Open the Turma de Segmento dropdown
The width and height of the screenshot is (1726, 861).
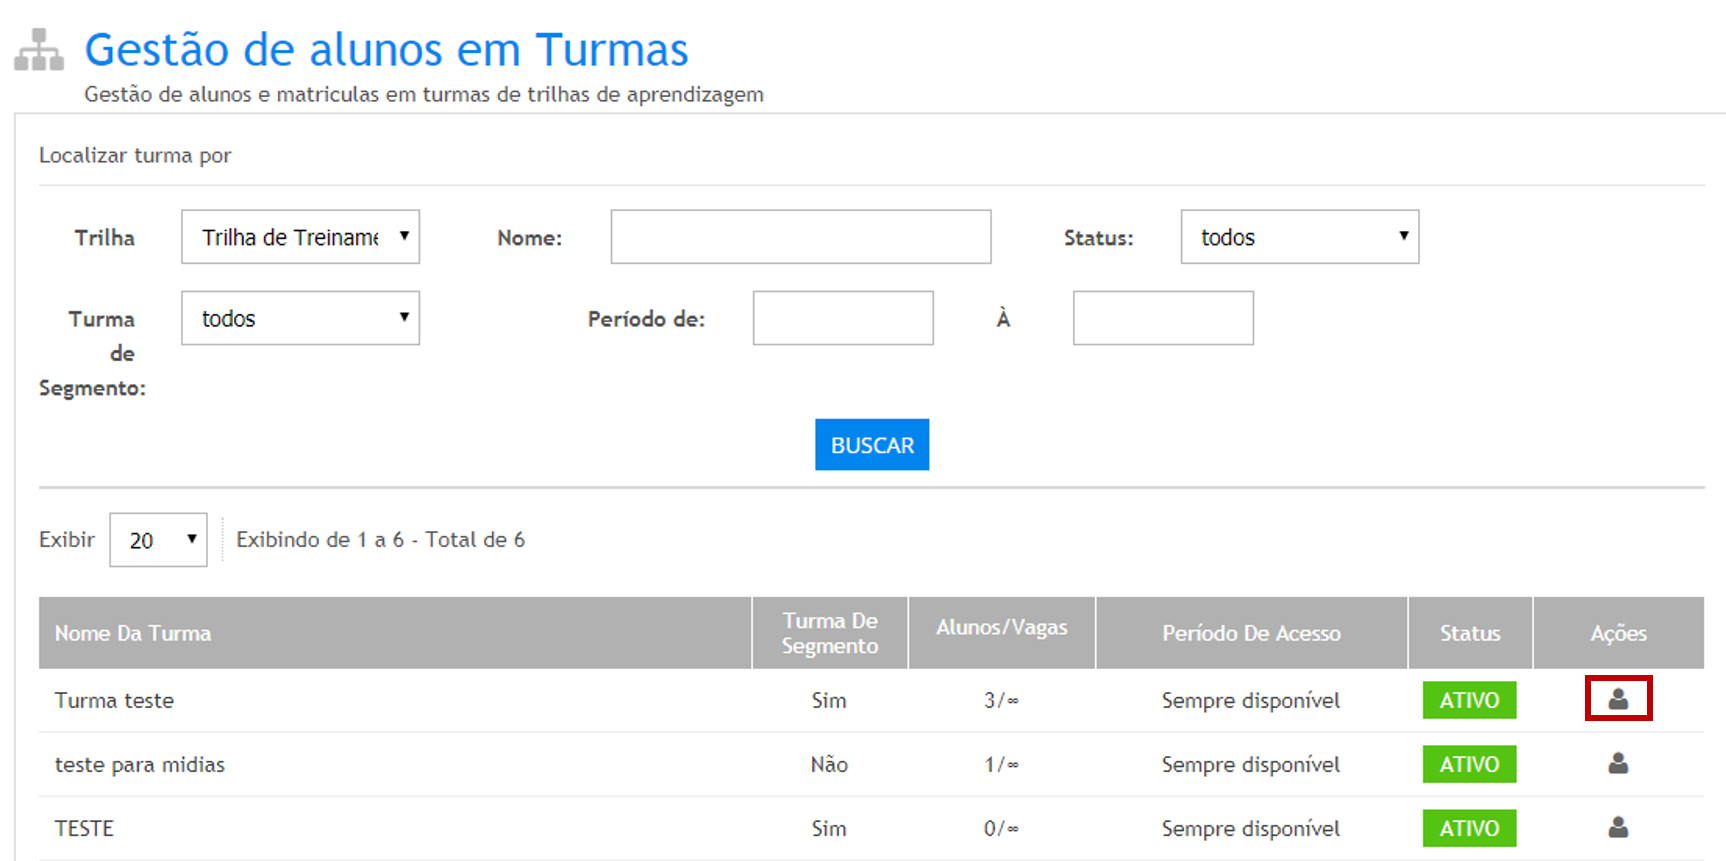300,318
